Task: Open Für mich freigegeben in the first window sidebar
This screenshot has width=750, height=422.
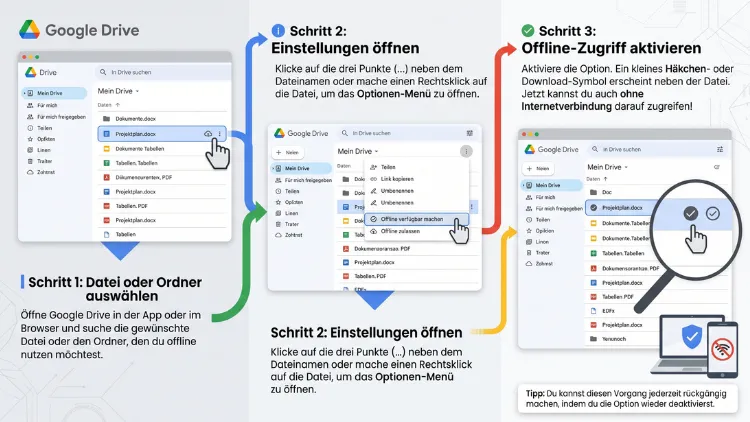Action: pyautogui.click(x=56, y=117)
